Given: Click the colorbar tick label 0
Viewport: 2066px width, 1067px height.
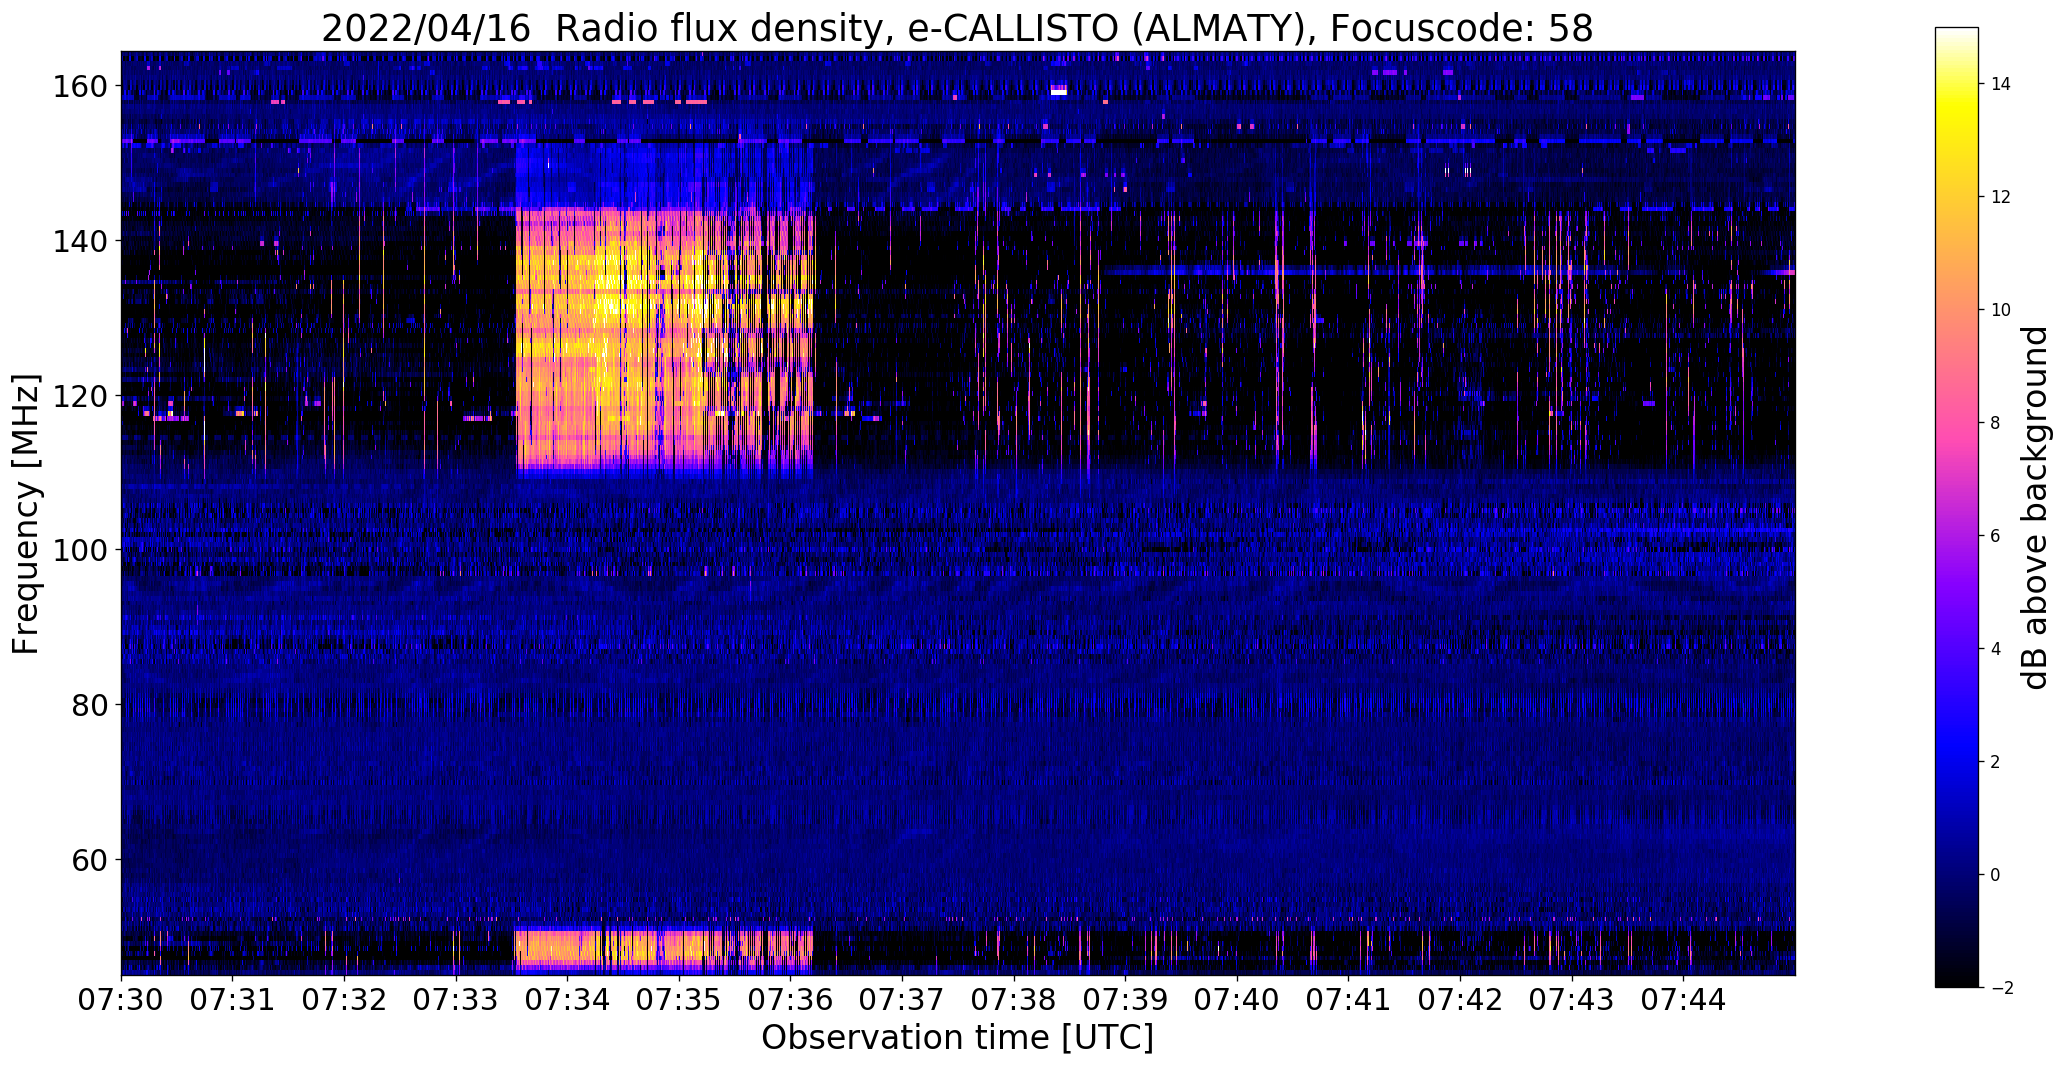Looking at the screenshot, I should (1995, 875).
